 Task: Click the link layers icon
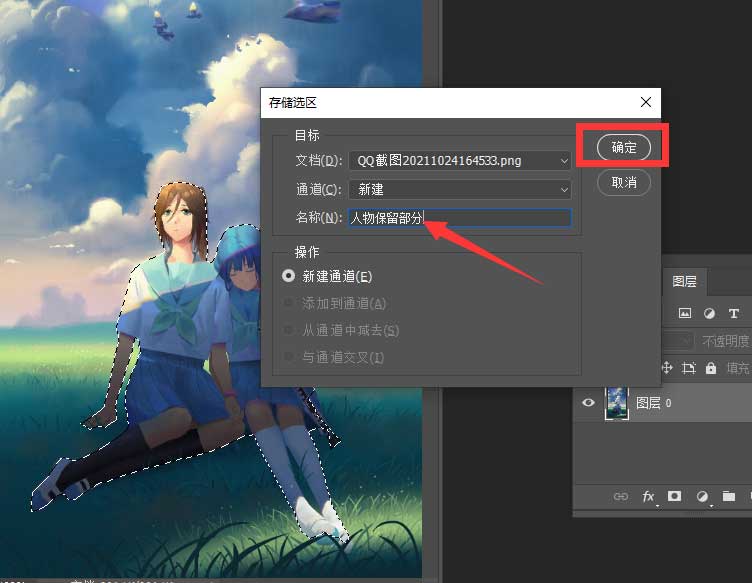621,496
